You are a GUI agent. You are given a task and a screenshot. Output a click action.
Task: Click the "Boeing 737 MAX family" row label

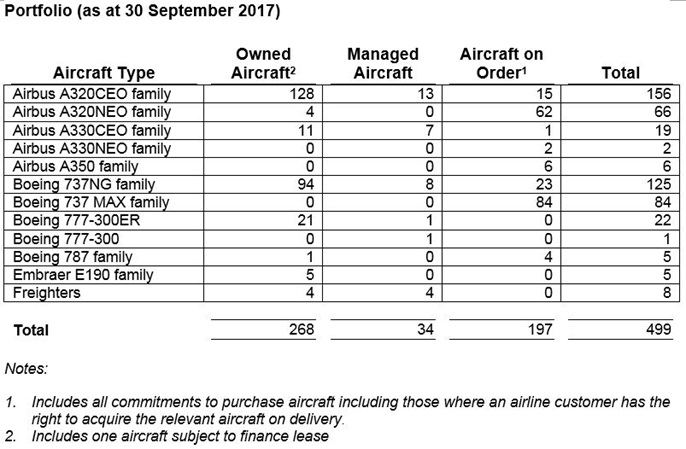pyautogui.click(x=90, y=202)
